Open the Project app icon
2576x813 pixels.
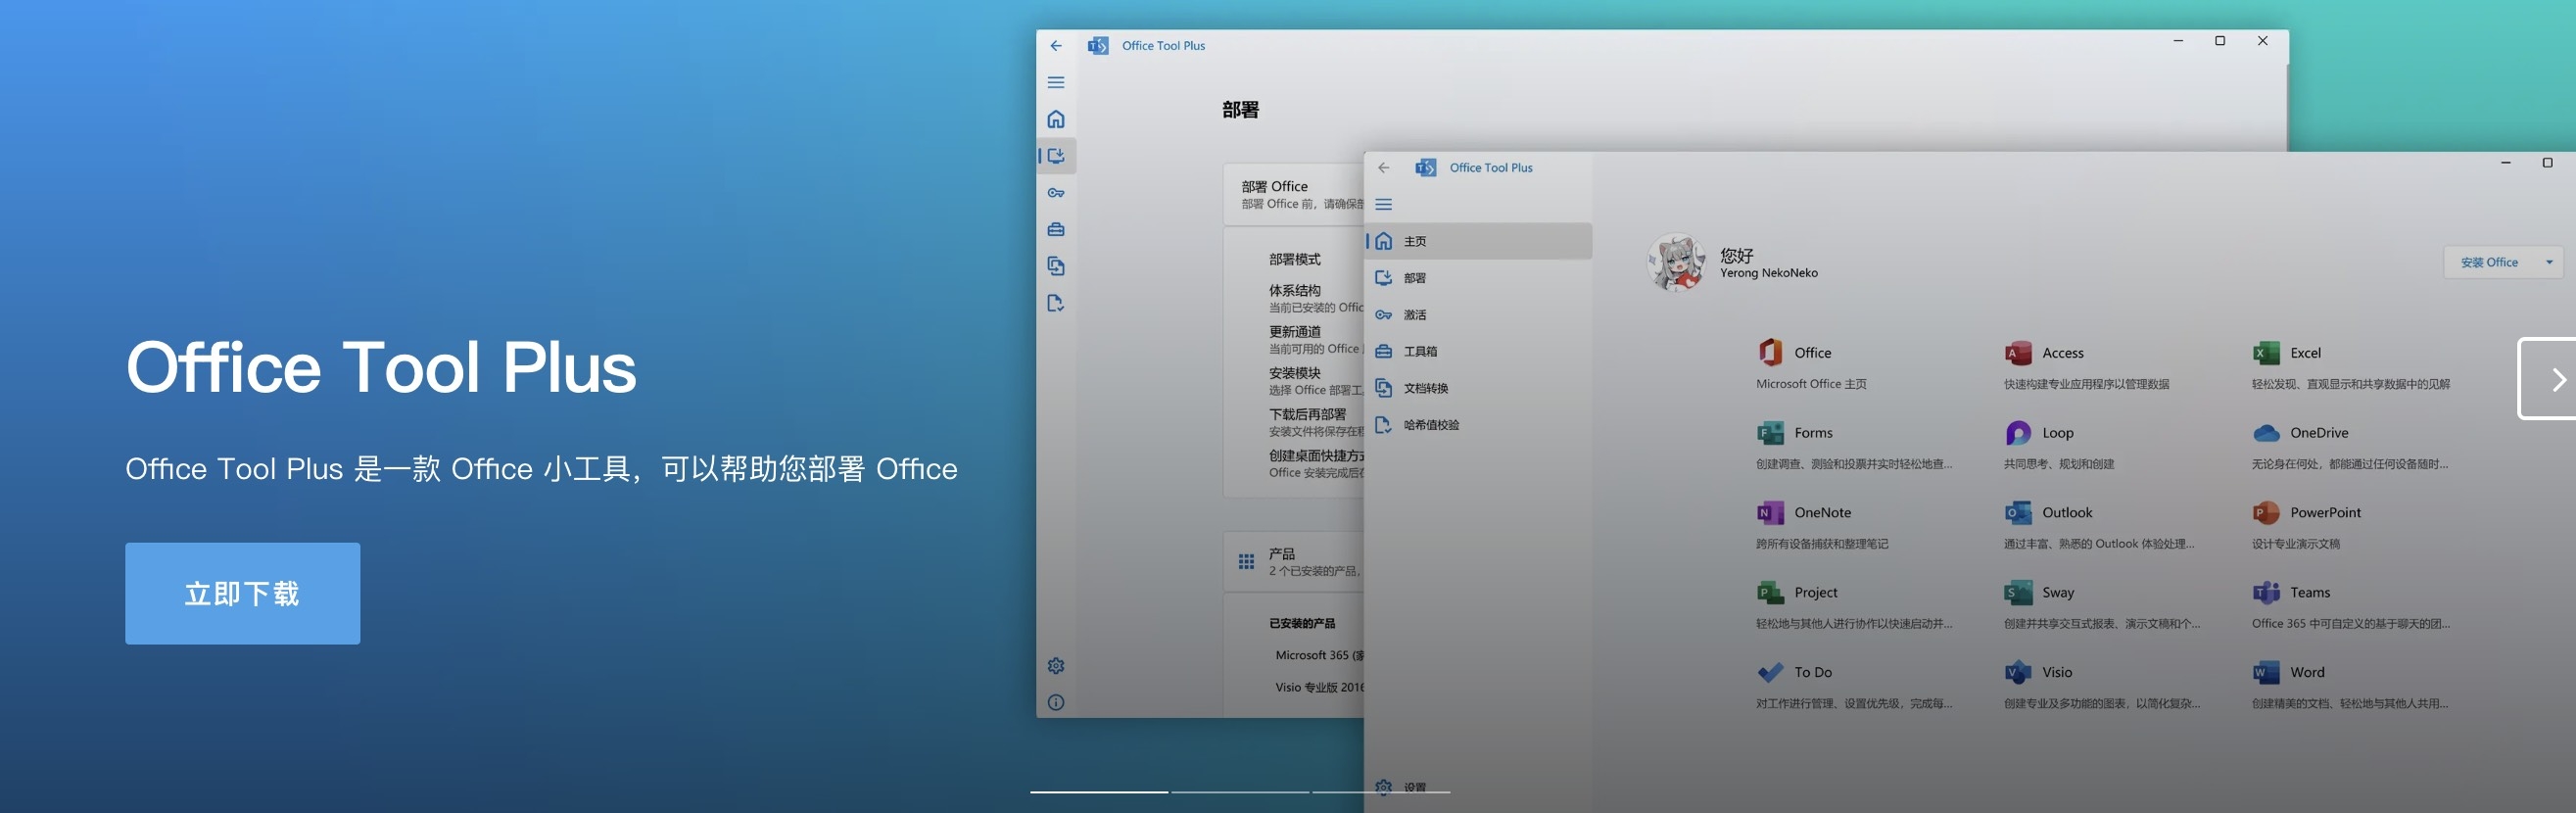click(1770, 592)
